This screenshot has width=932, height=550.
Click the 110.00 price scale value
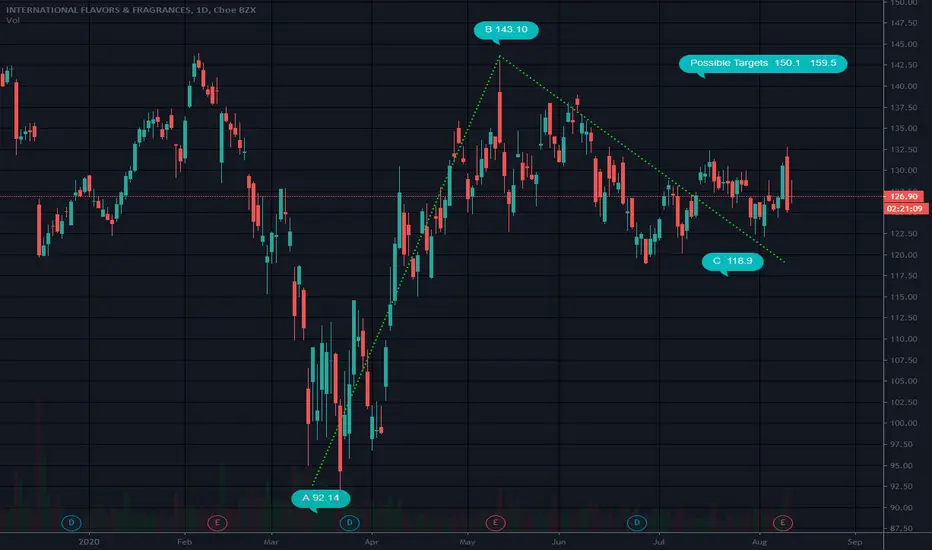904,339
